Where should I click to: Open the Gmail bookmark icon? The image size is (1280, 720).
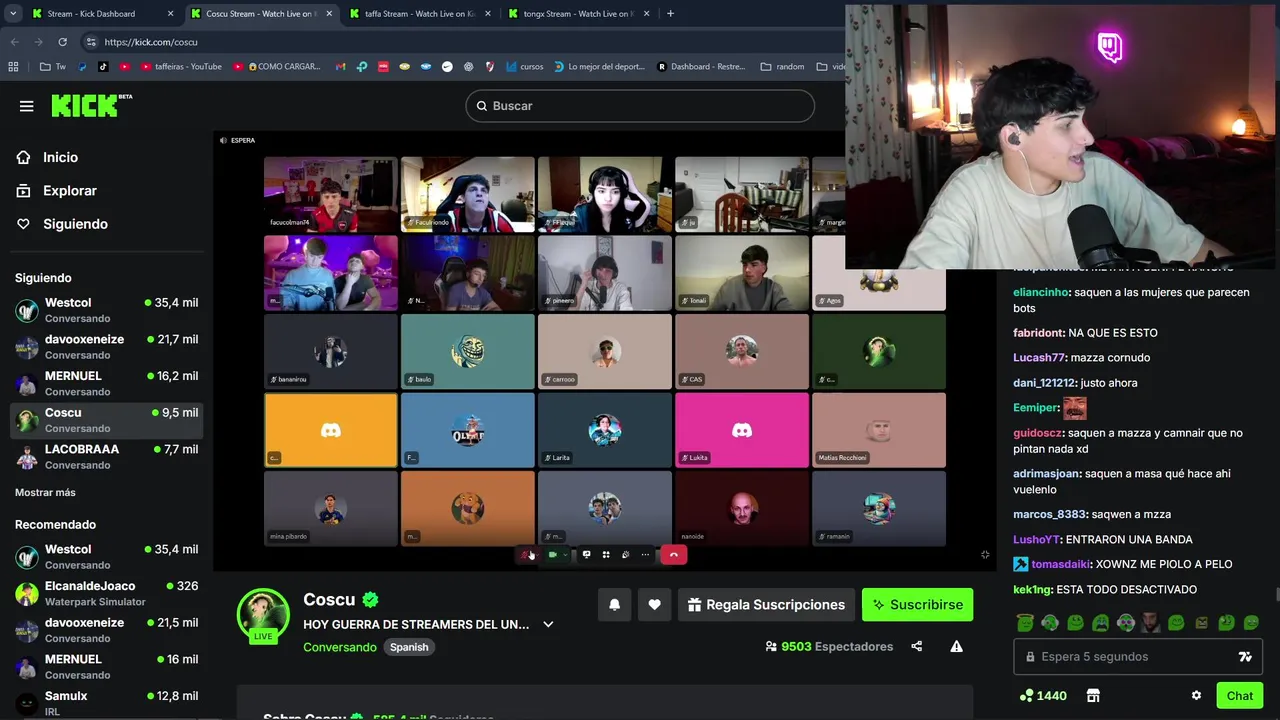[x=340, y=67]
